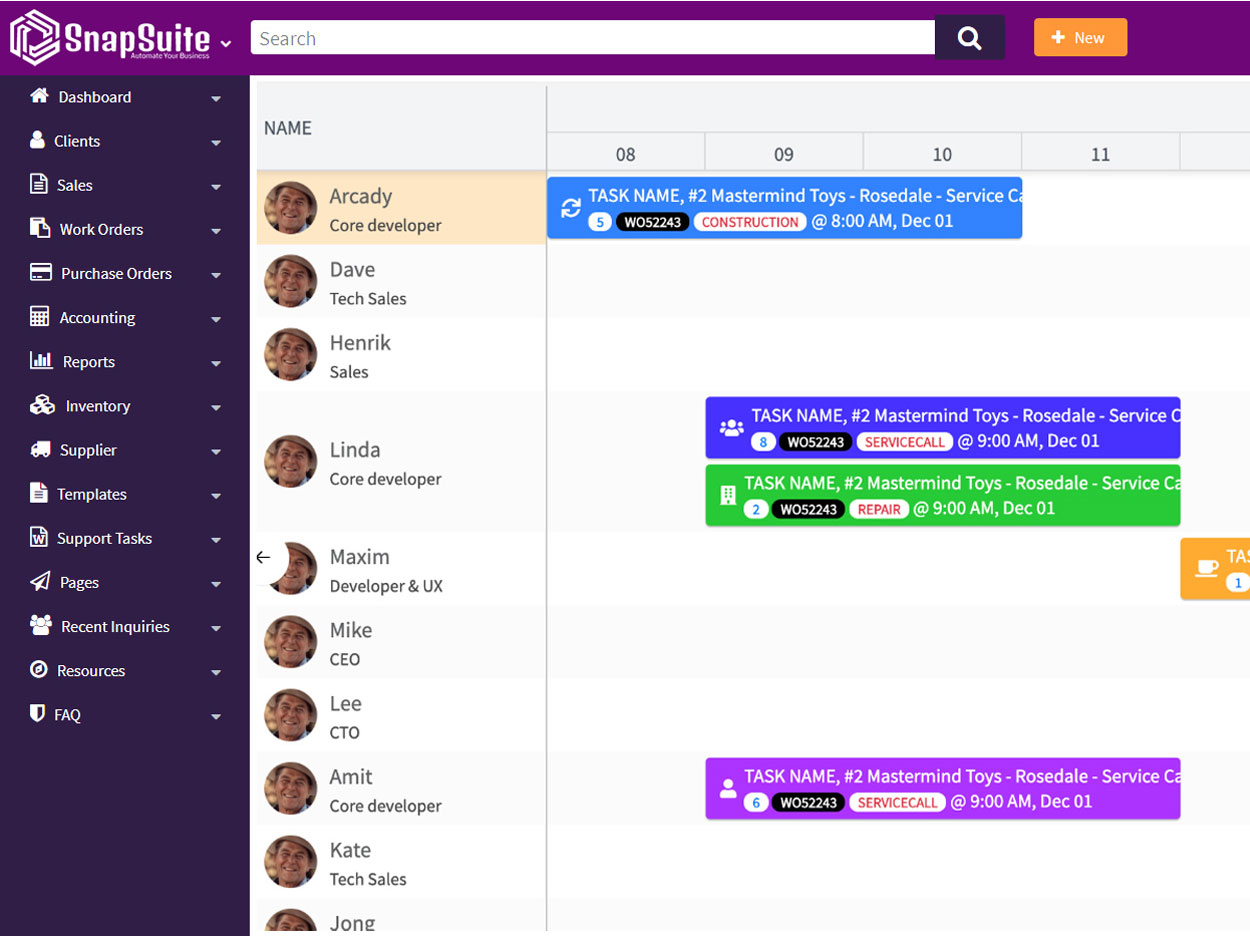The image size is (1250, 936).
Task: Click the Recent Inquiries icon
Action: [x=39, y=625]
